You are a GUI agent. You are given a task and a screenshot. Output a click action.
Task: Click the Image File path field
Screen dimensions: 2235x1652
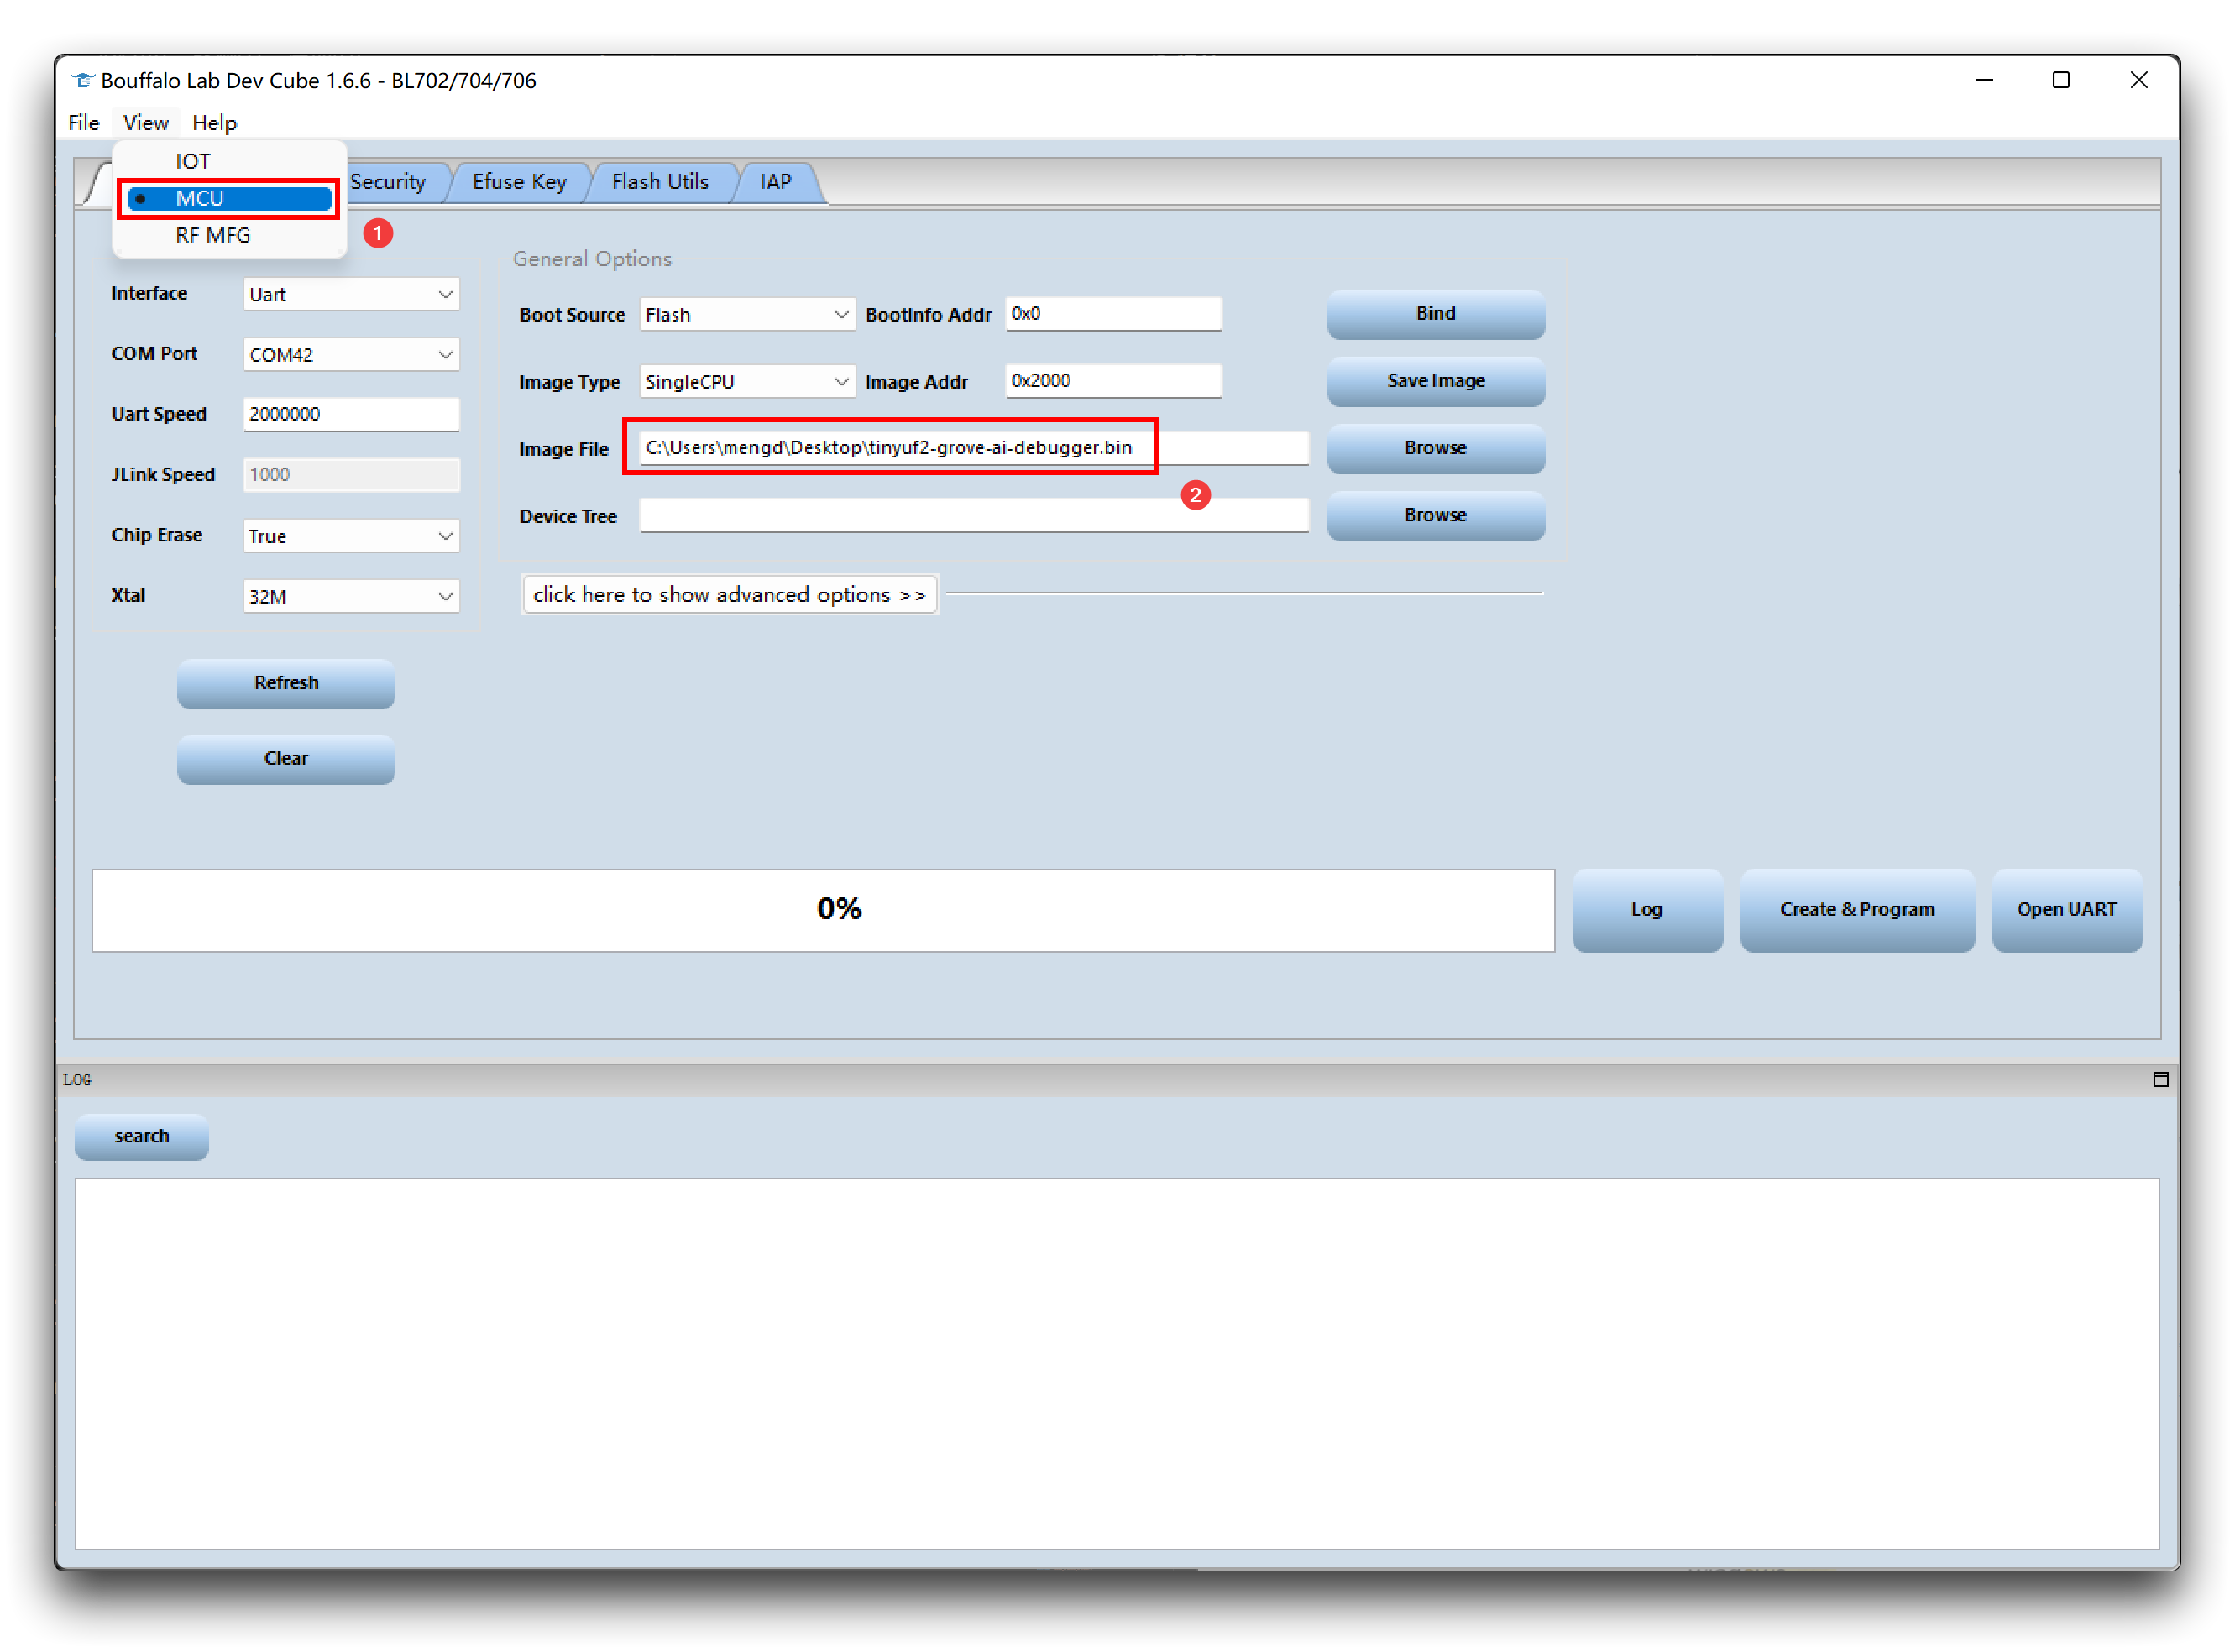[x=974, y=447]
